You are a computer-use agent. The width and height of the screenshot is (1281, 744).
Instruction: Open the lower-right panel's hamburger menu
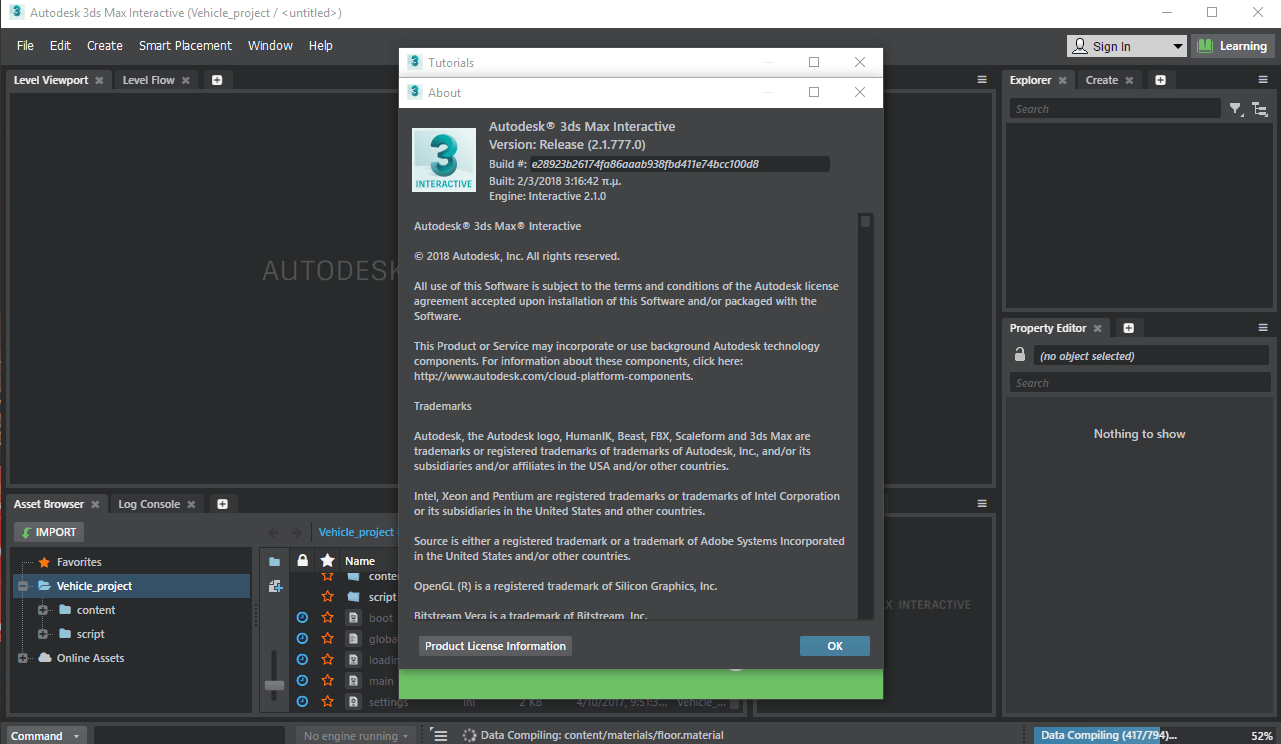[982, 504]
